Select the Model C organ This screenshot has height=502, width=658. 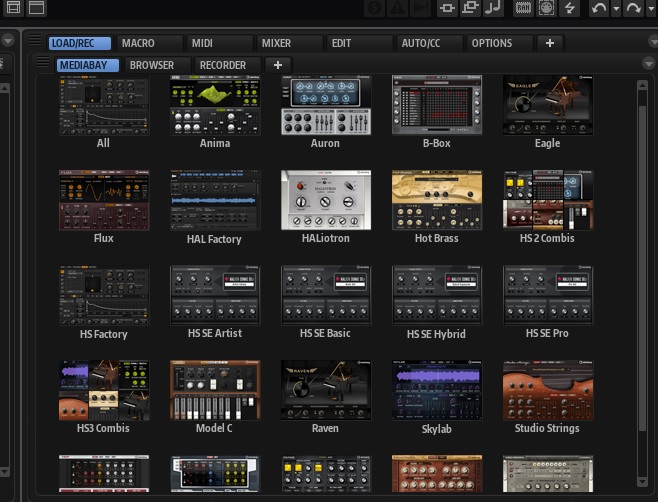(215, 390)
